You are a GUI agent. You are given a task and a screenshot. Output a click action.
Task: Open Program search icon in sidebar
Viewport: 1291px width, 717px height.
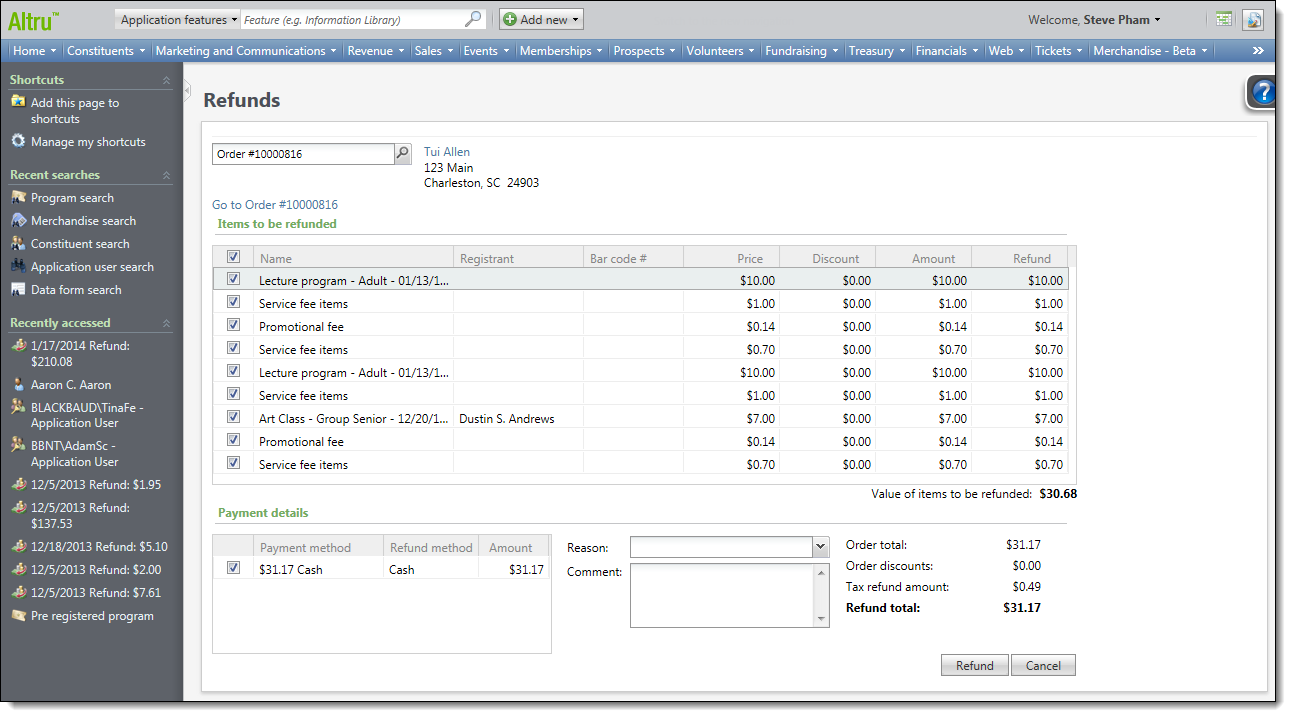pos(18,198)
